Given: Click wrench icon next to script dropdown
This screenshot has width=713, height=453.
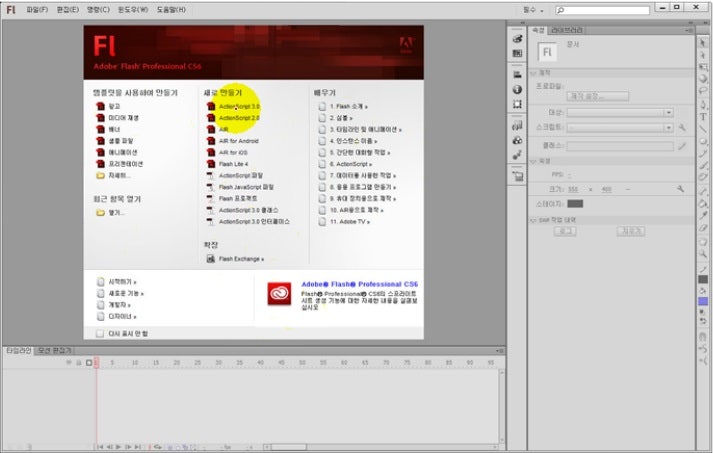Looking at the screenshot, I should click(x=682, y=127).
